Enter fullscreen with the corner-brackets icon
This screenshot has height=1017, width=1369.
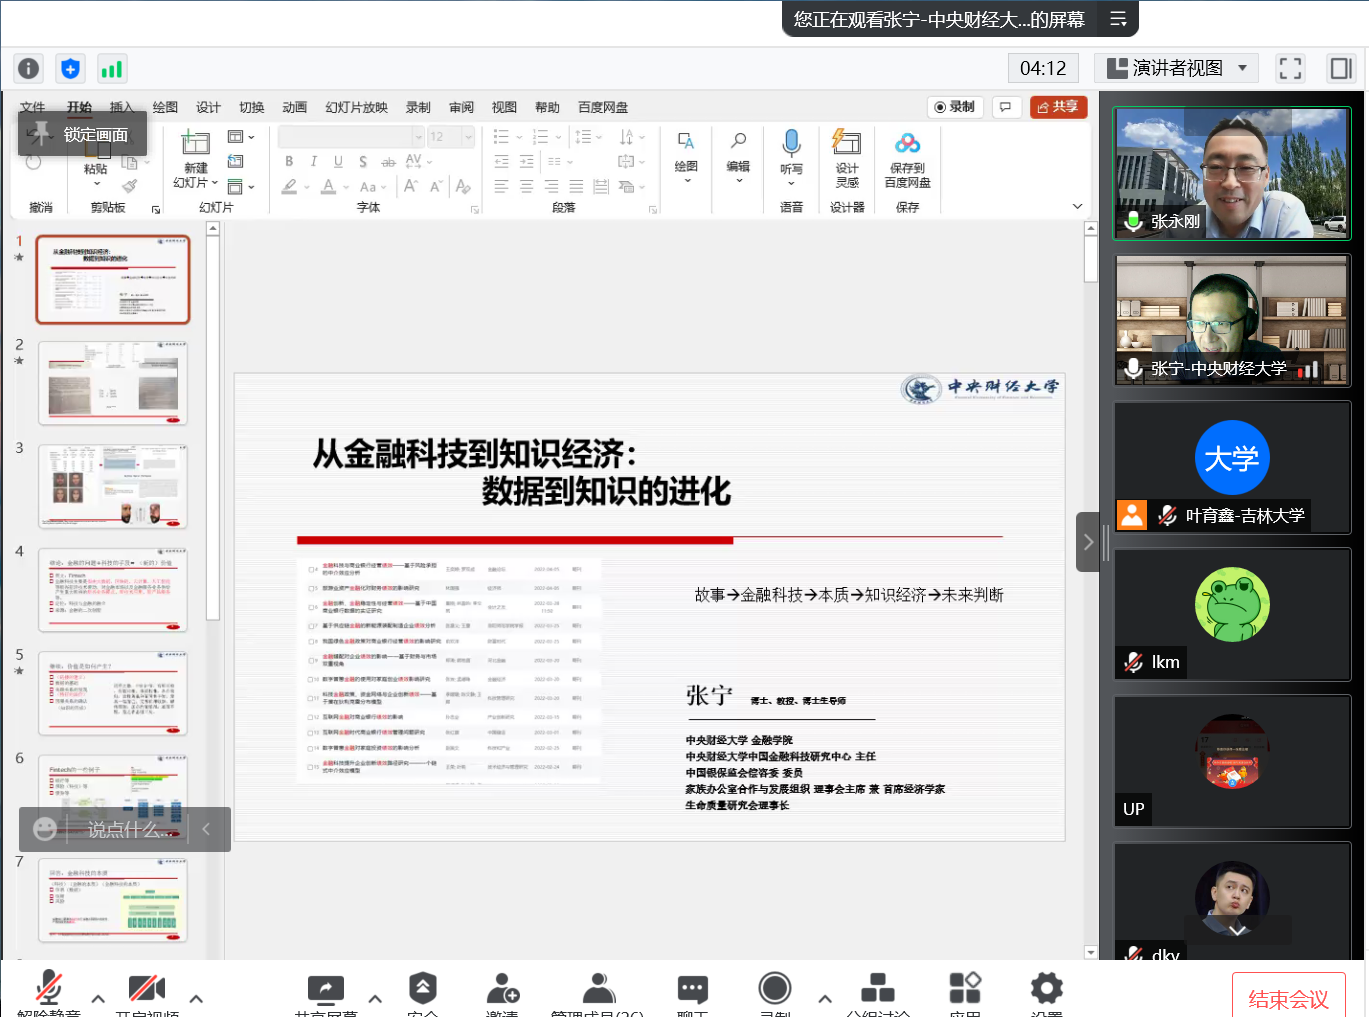click(x=1290, y=68)
